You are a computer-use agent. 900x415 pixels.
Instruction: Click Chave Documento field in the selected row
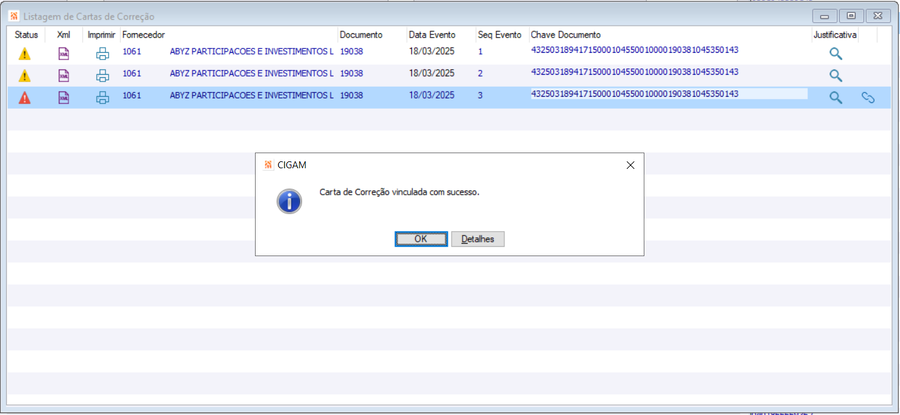pos(669,94)
